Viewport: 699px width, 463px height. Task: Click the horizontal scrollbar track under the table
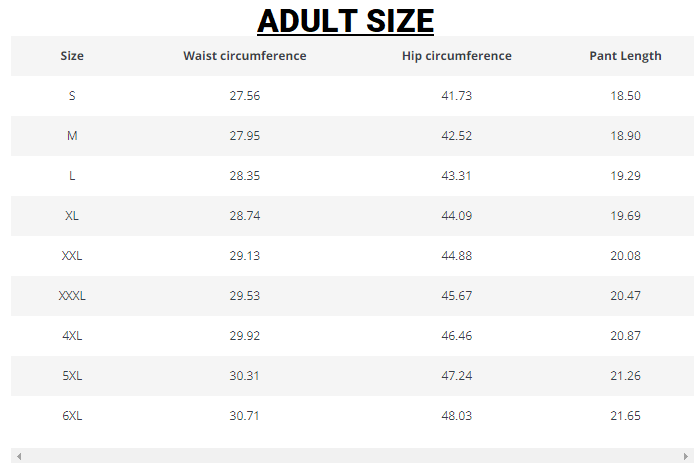pyautogui.click(x=350, y=456)
